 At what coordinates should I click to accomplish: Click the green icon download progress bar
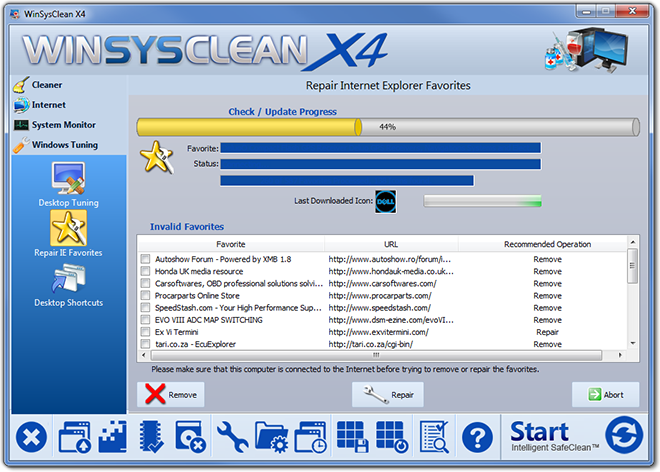(482, 201)
